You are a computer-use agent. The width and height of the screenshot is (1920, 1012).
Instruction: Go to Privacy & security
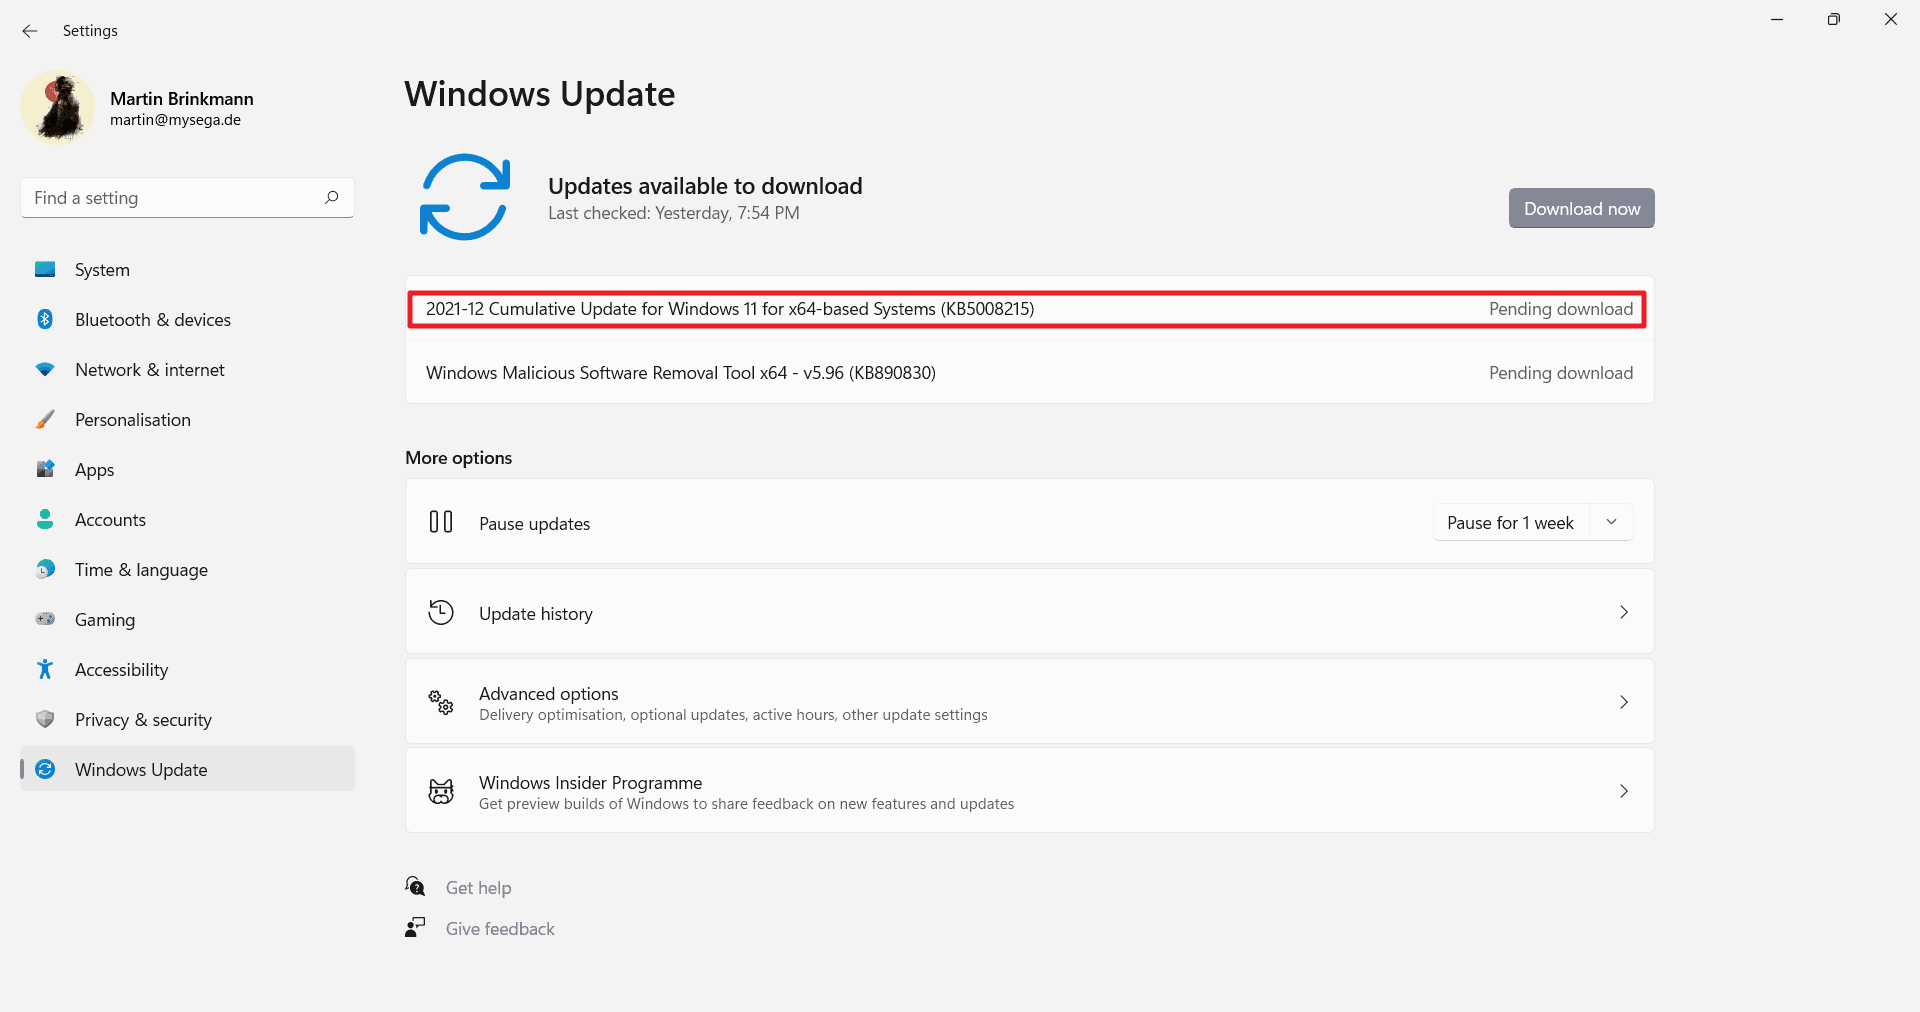click(187, 719)
